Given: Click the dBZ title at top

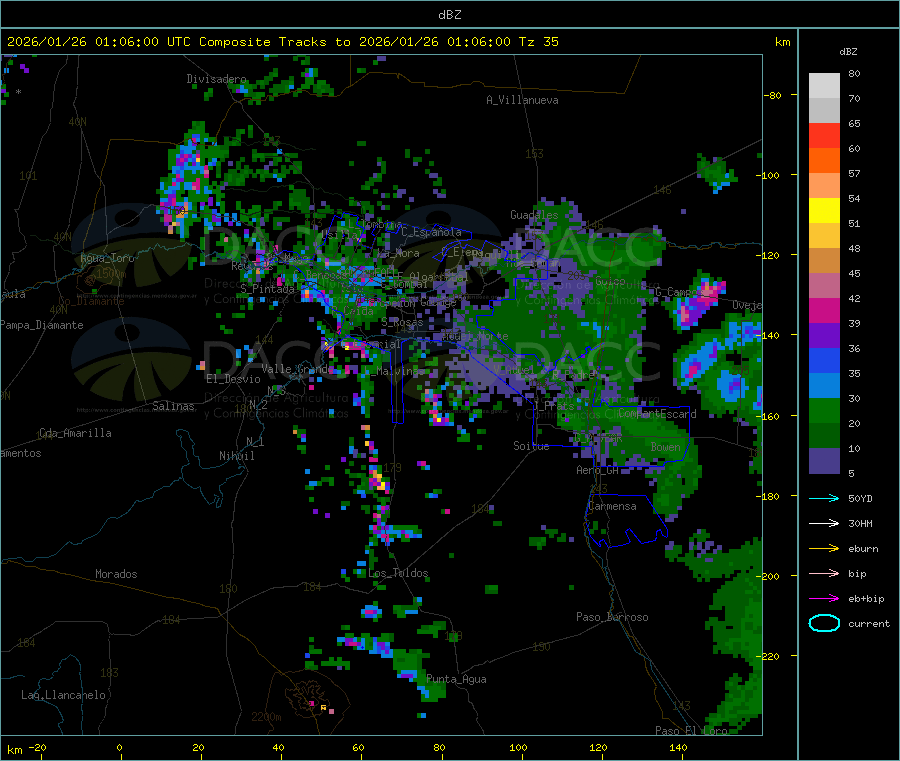Looking at the screenshot, I should [x=449, y=14].
